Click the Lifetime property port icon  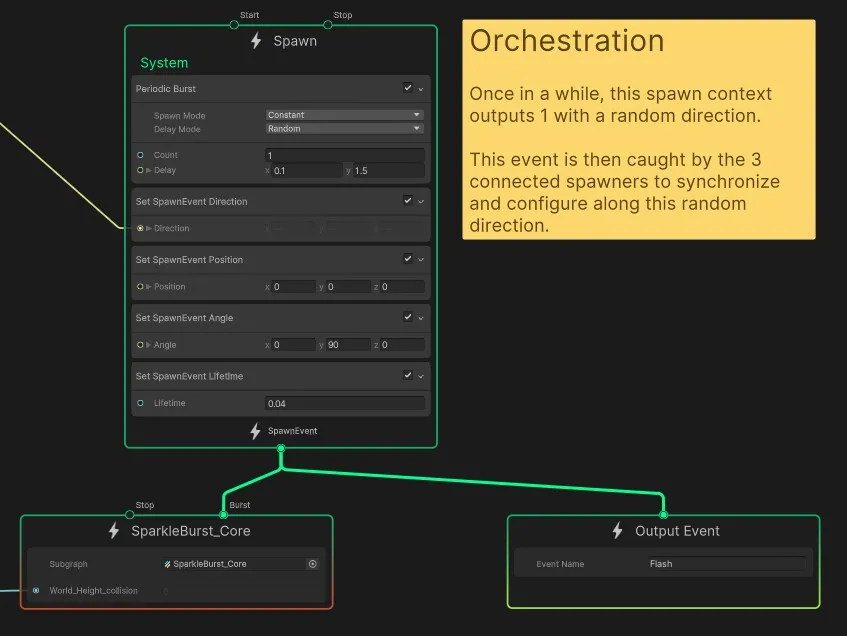coord(140,403)
